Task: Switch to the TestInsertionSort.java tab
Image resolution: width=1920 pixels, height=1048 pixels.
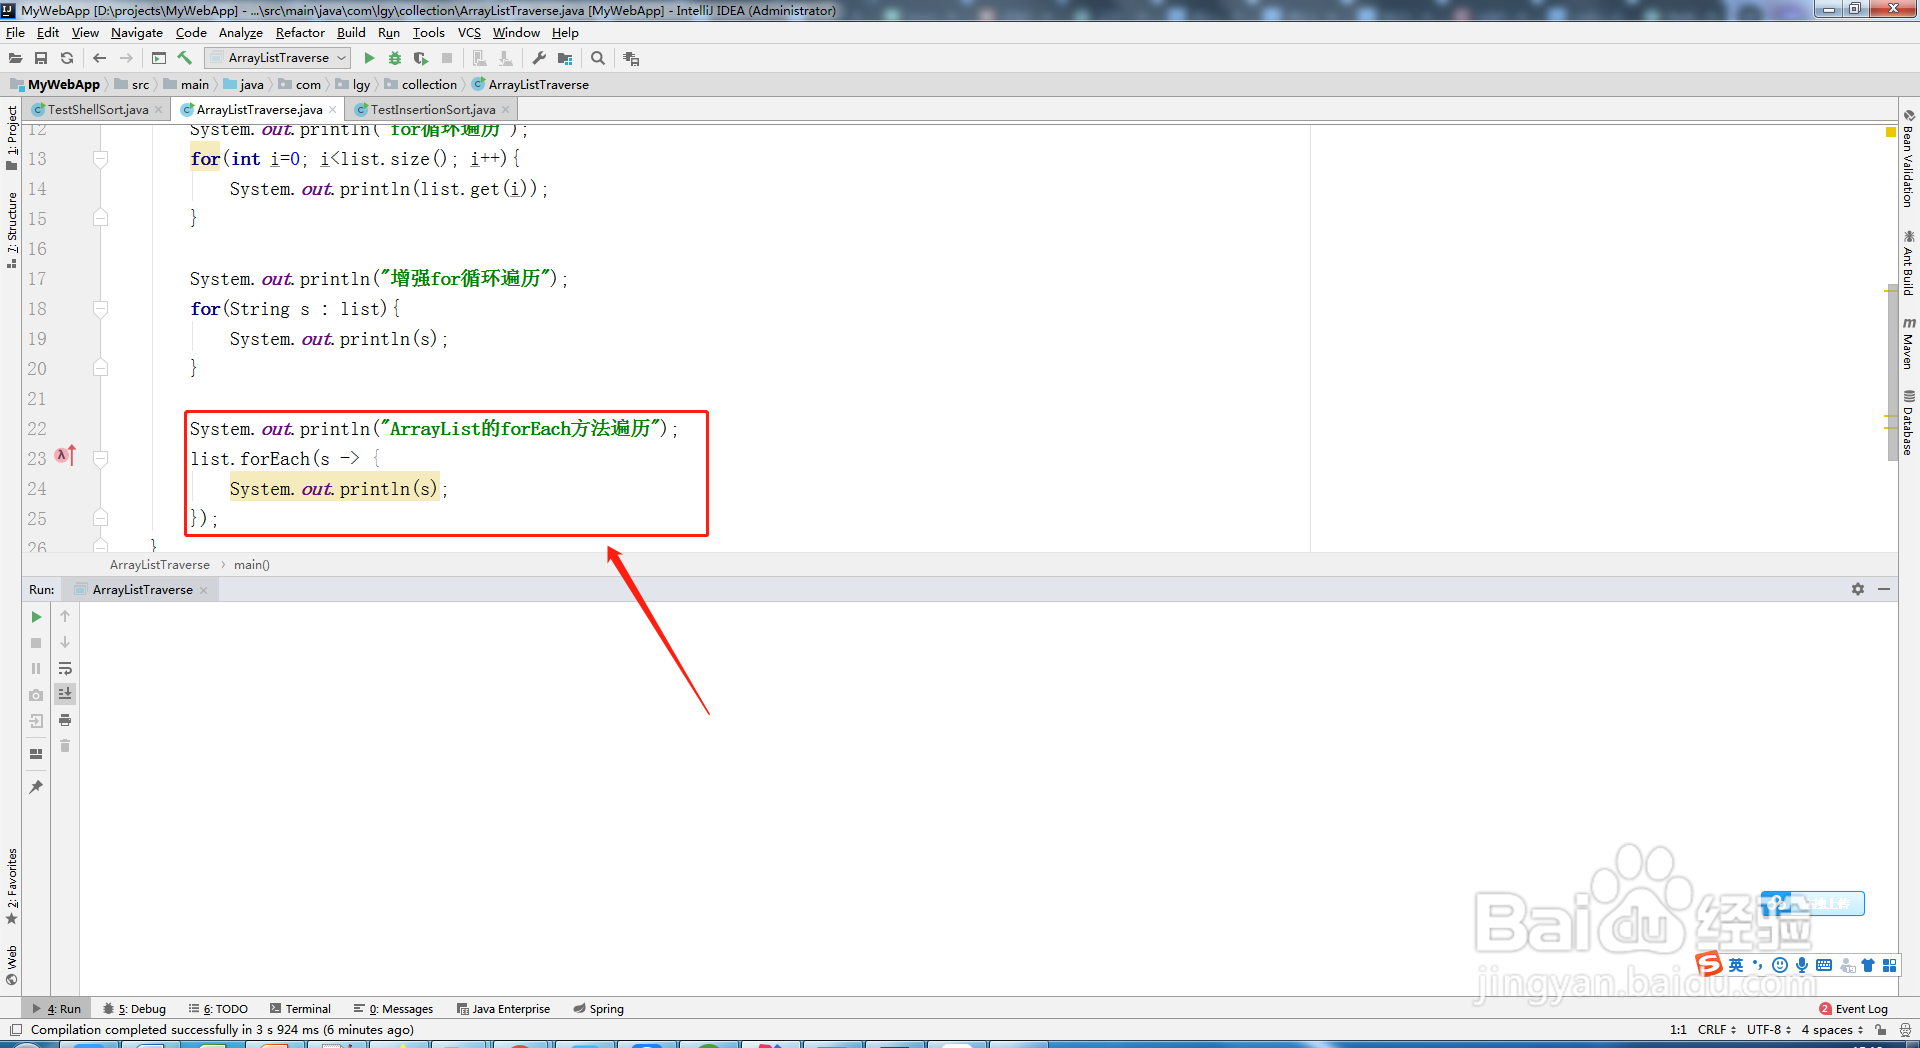Action: [433, 110]
